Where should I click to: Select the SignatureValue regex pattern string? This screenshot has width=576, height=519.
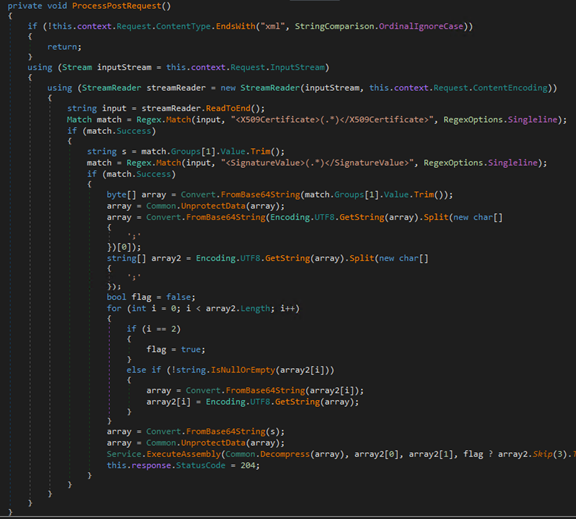tap(317, 163)
